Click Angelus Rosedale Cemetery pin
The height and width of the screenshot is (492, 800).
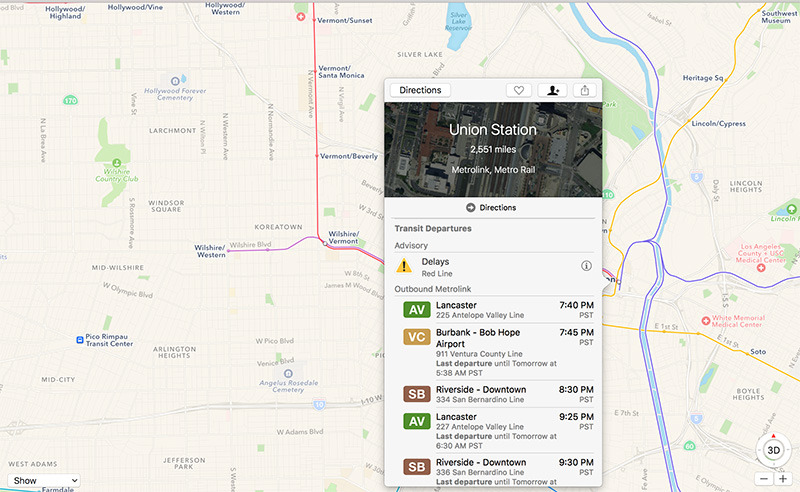point(288,374)
